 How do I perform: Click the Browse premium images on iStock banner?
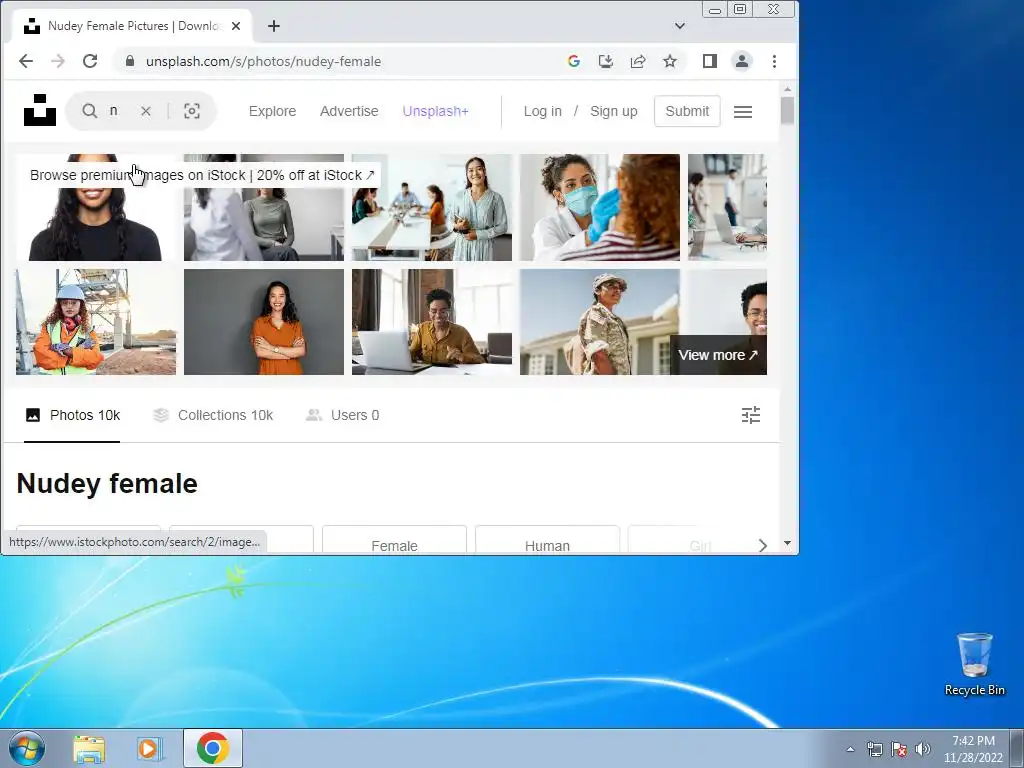tap(202, 175)
